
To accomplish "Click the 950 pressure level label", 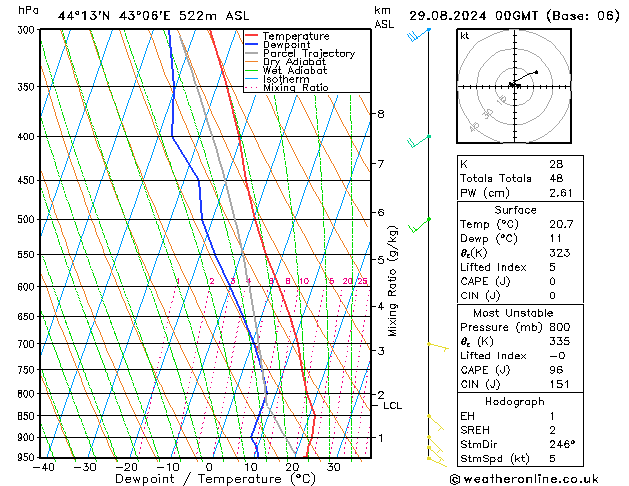I will point(28,458).
